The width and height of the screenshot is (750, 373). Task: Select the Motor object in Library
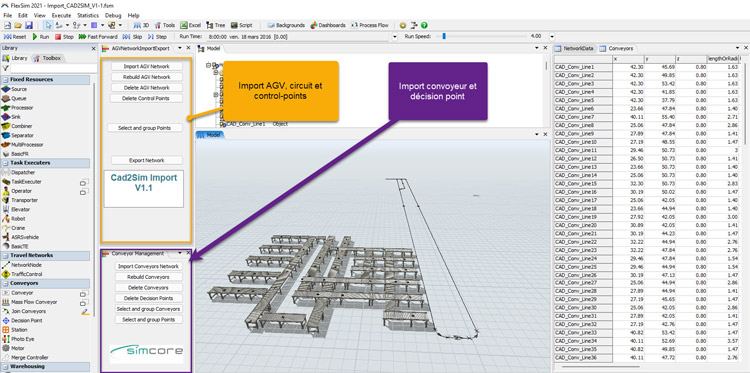click(x=13, y=348)
